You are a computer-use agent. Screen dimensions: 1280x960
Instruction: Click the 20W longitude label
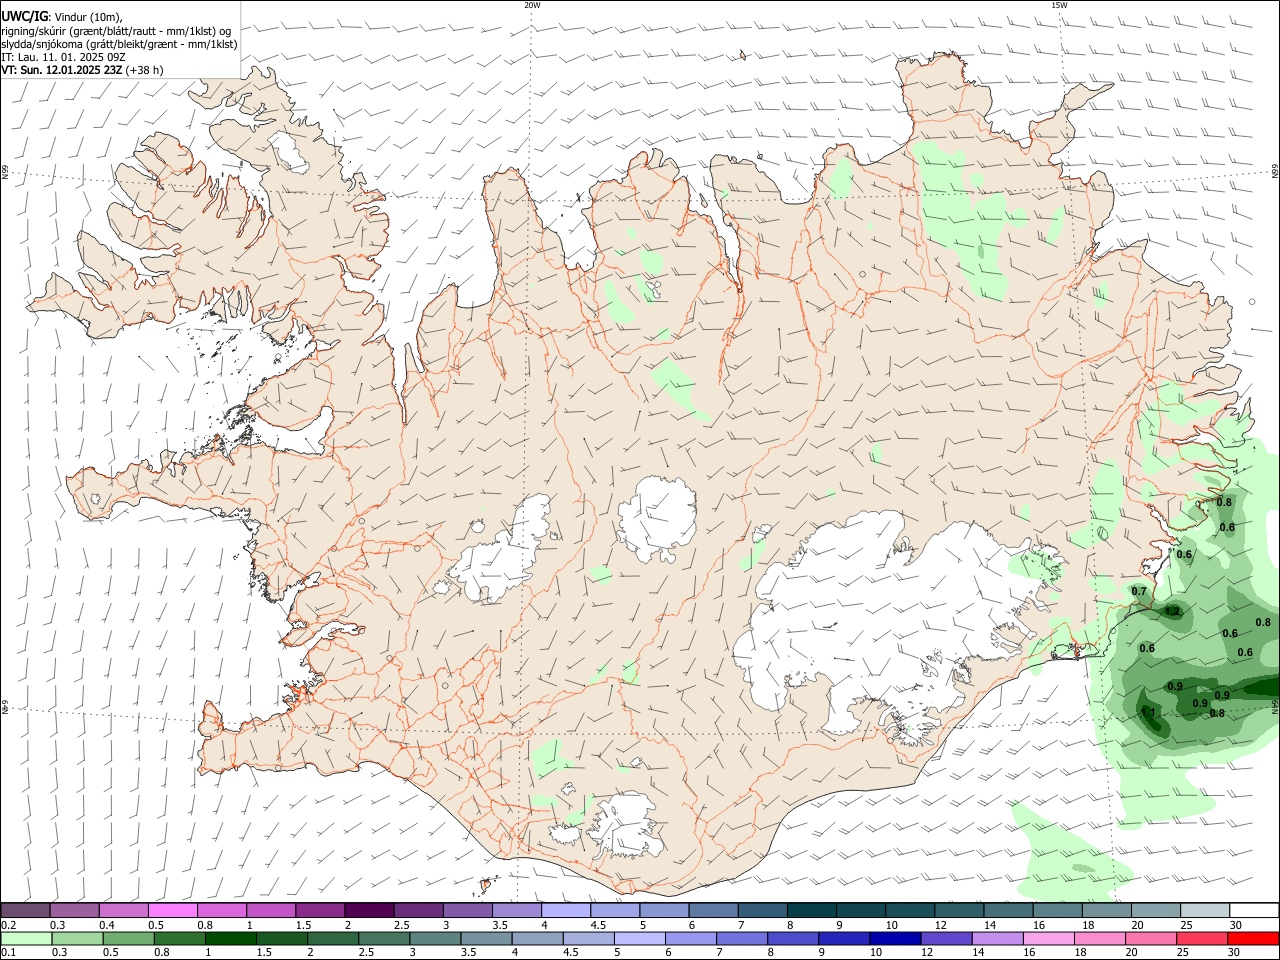tap(532, 5)
